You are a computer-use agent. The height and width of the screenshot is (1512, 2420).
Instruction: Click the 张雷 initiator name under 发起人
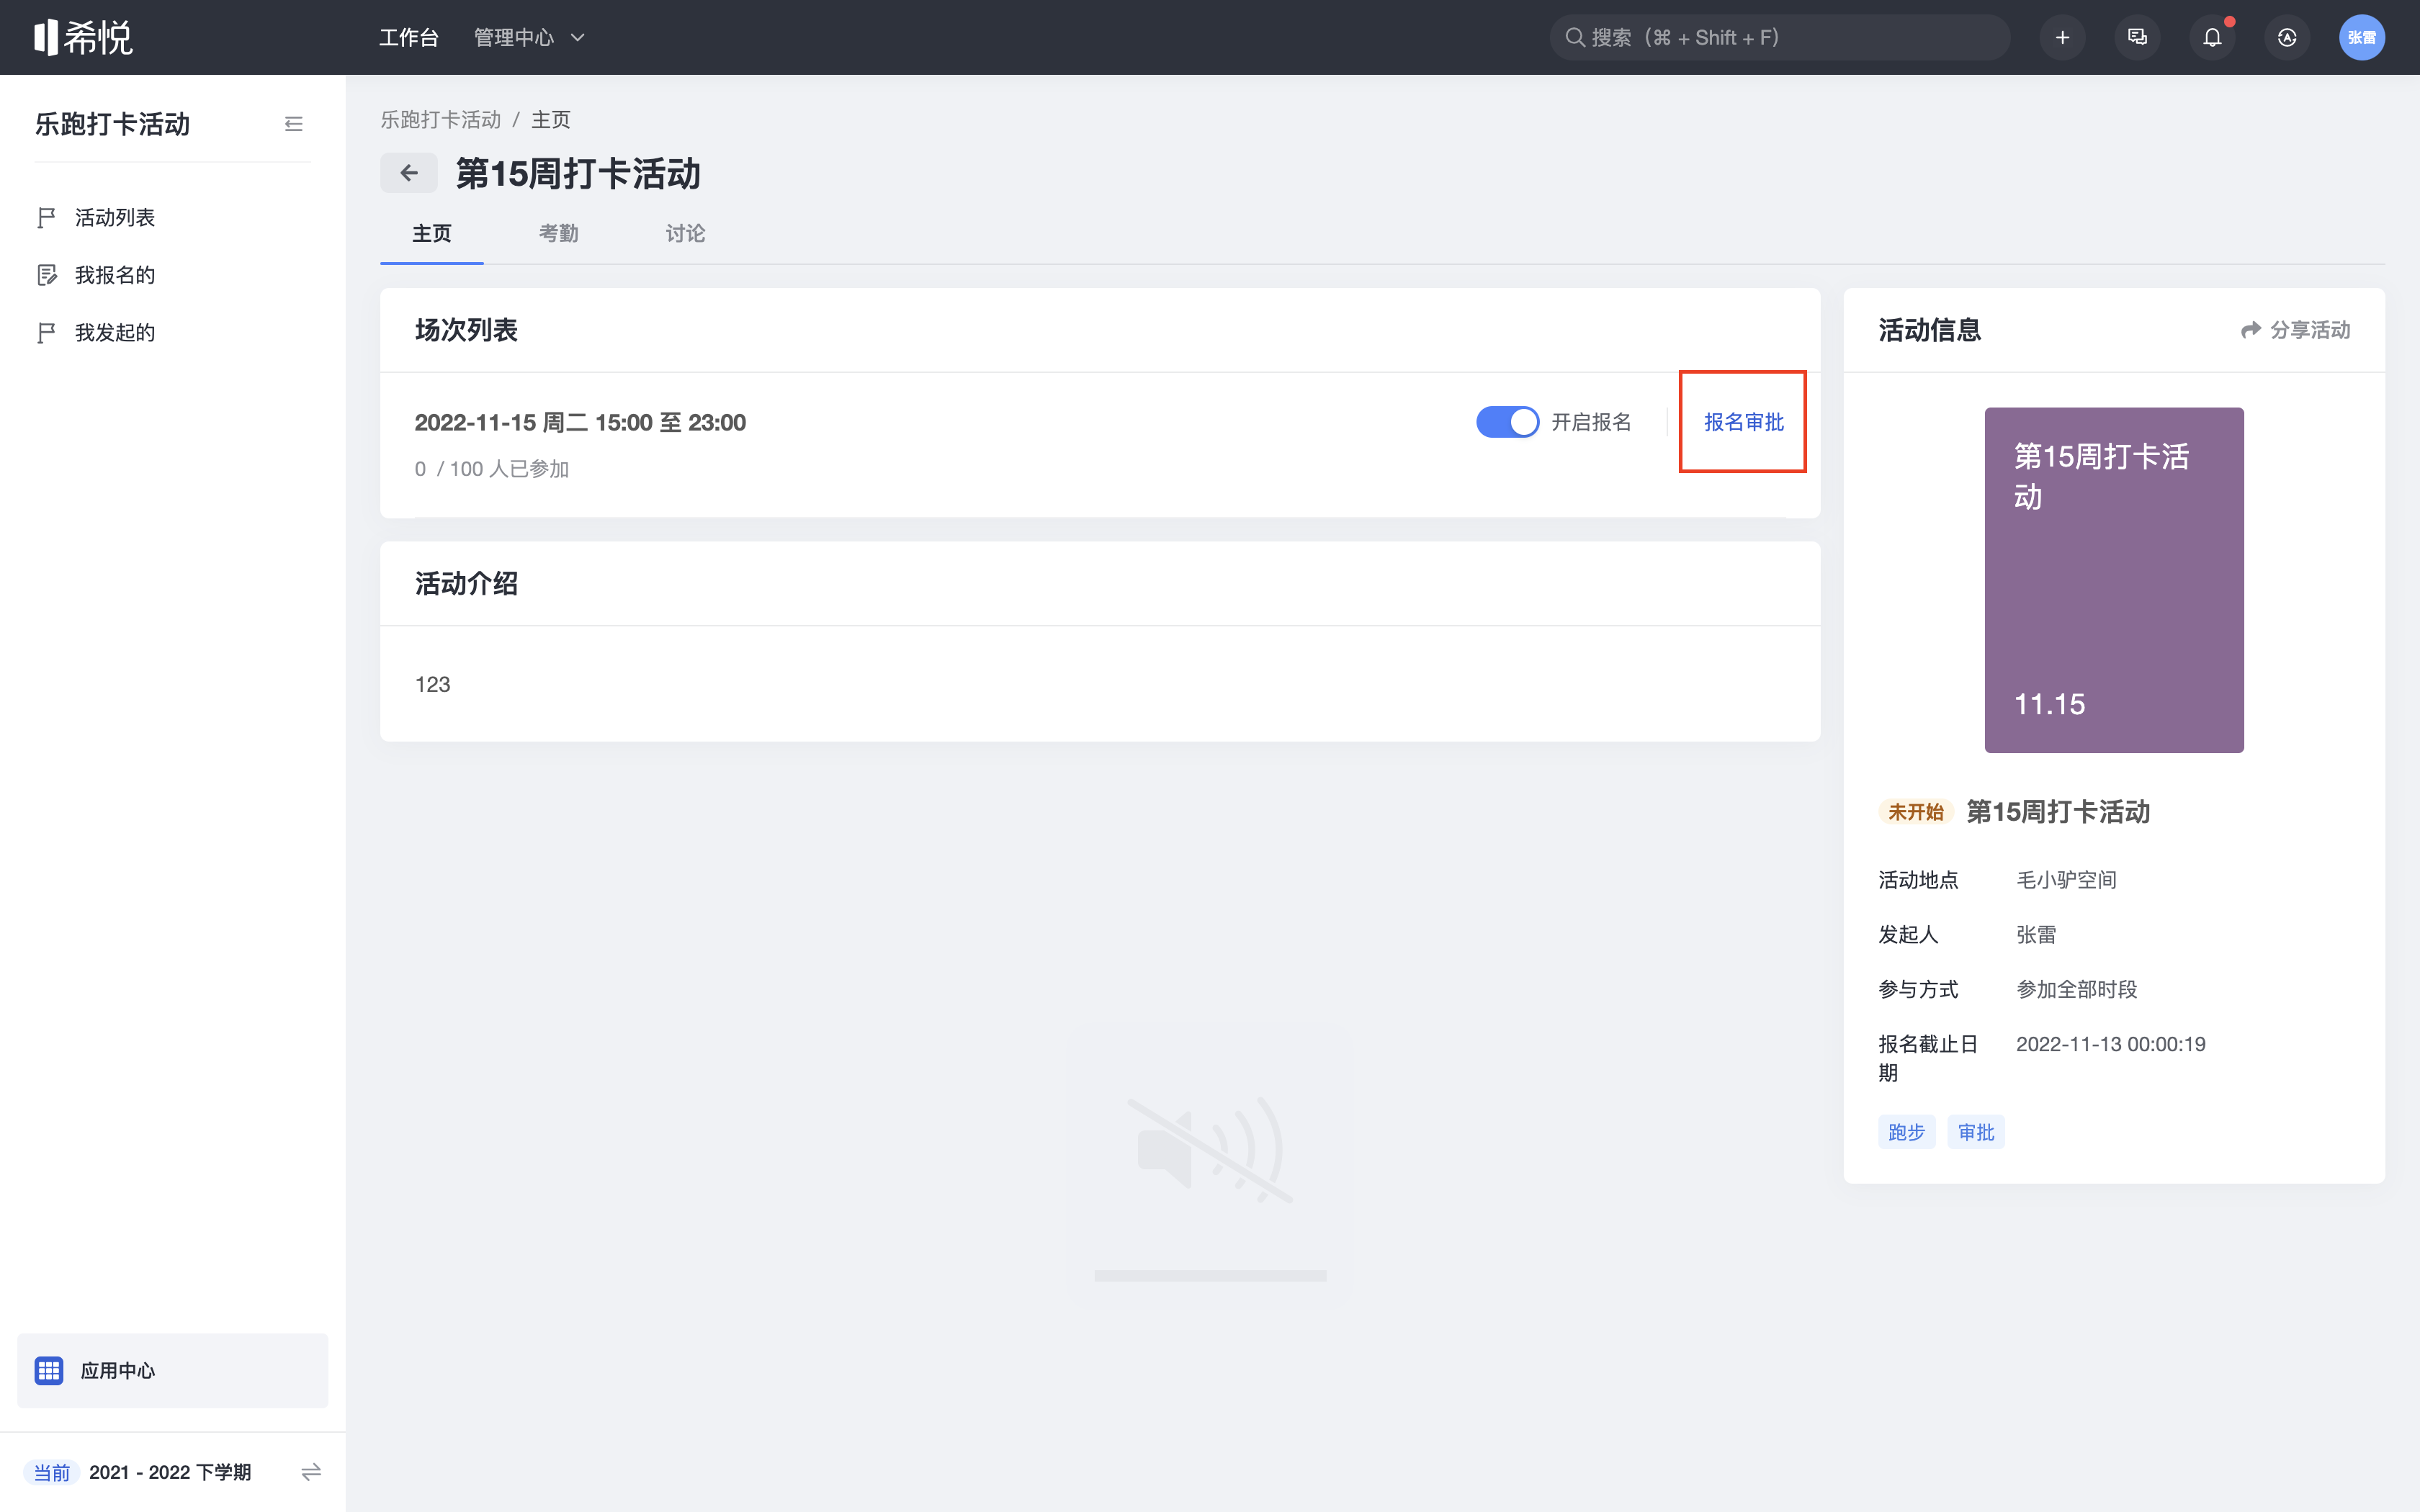tap(2036, 935)
